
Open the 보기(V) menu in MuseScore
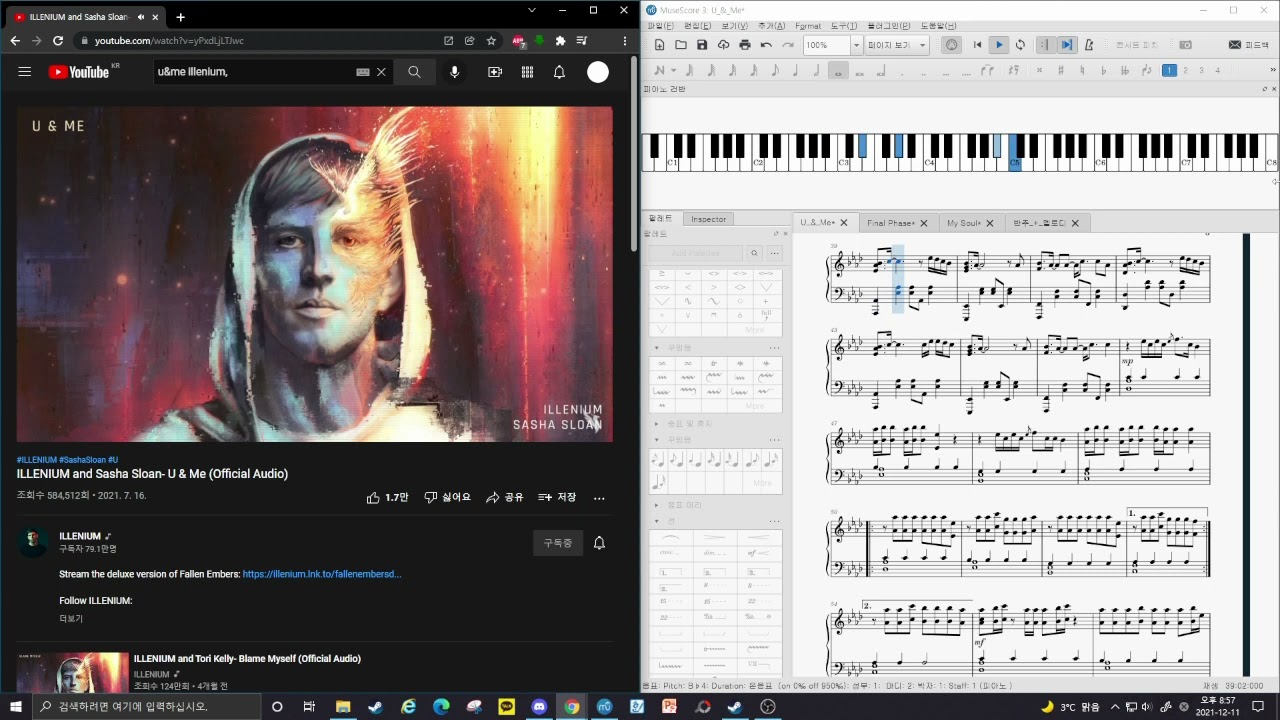735,26
